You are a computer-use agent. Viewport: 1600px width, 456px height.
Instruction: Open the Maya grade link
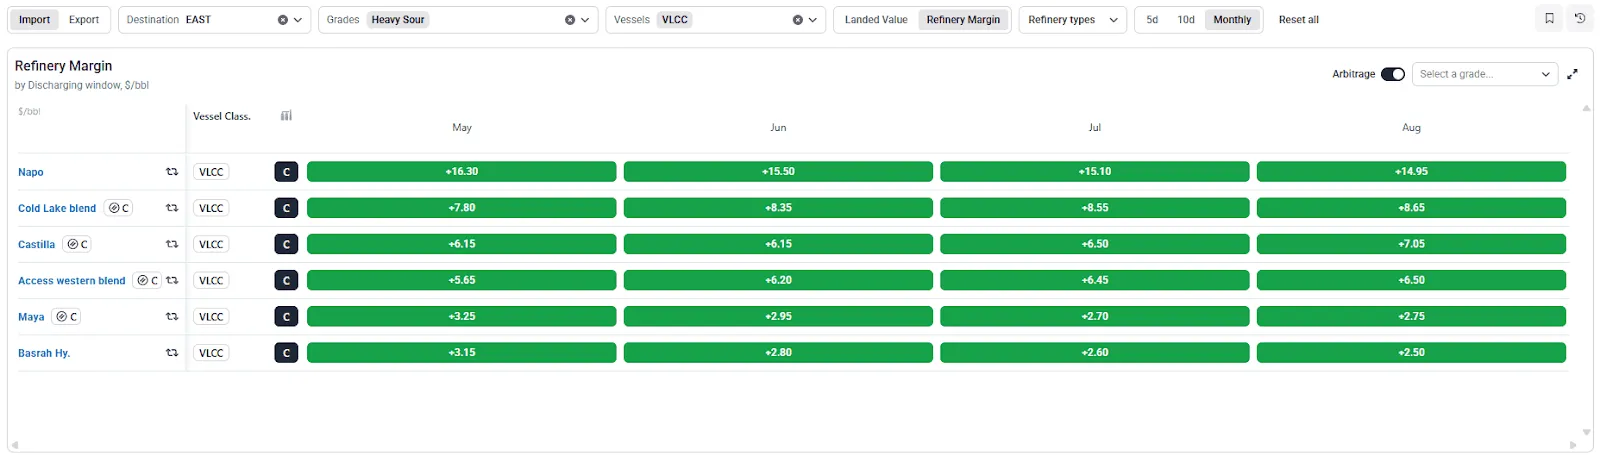point(31,317)
